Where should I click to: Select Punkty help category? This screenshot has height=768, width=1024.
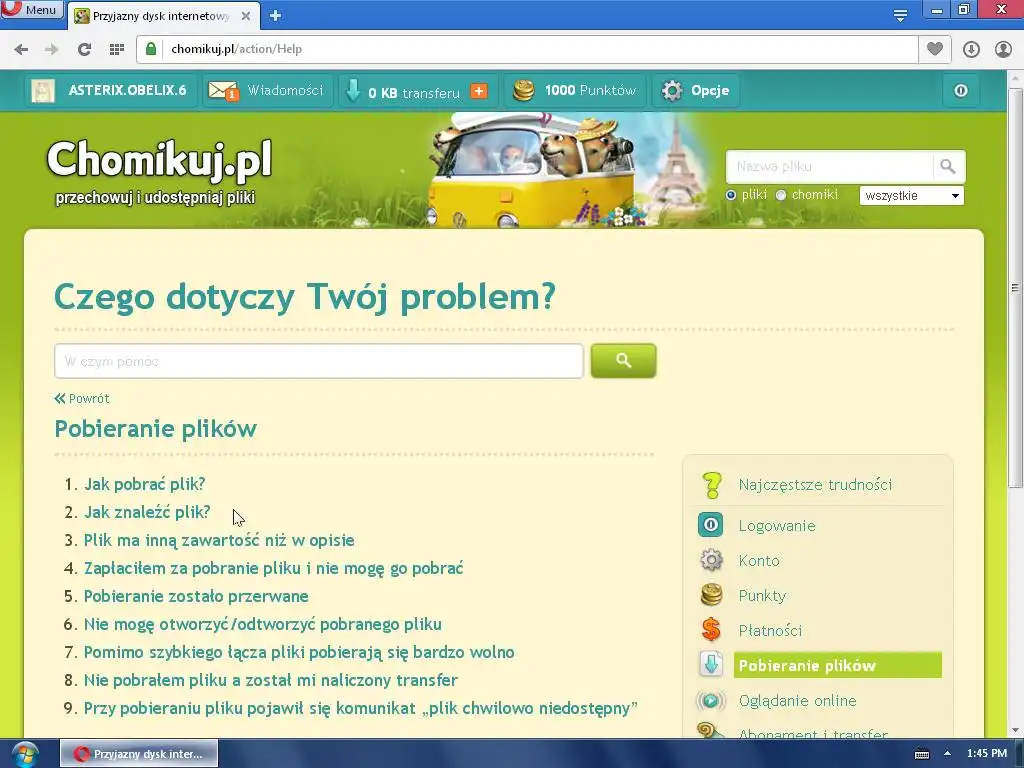click(x=762, y=596)
